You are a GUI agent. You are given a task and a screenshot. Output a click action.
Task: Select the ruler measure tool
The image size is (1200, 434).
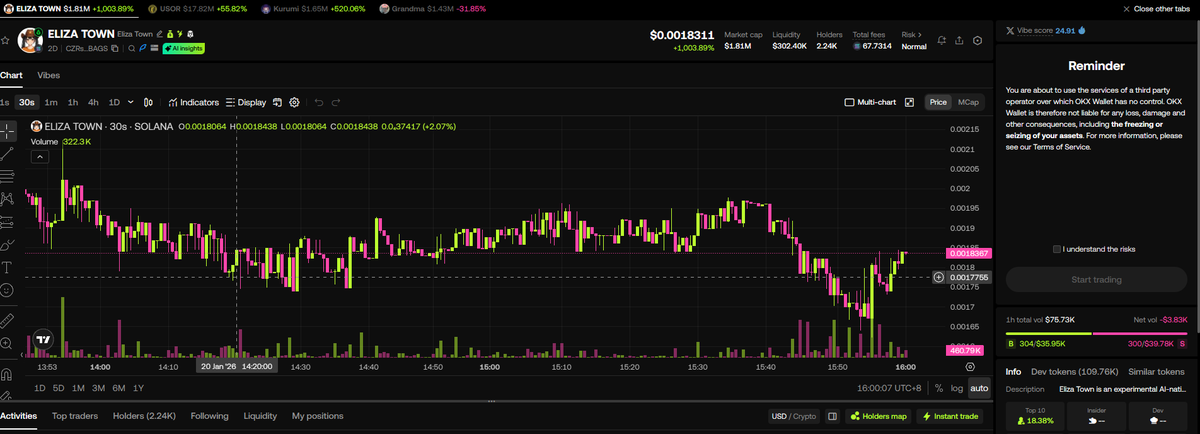pos(7,320)
